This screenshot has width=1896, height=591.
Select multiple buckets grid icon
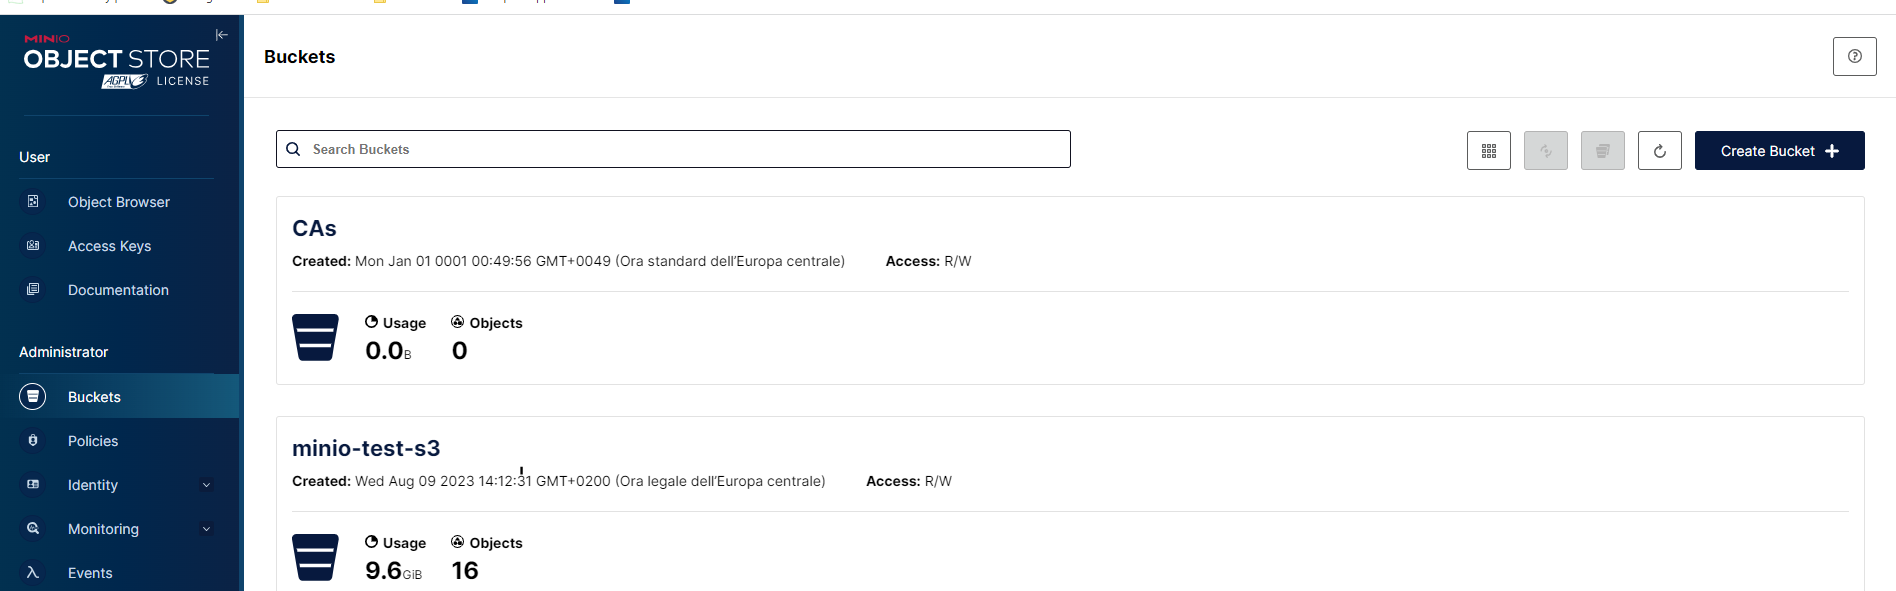tap(1488, 151)
